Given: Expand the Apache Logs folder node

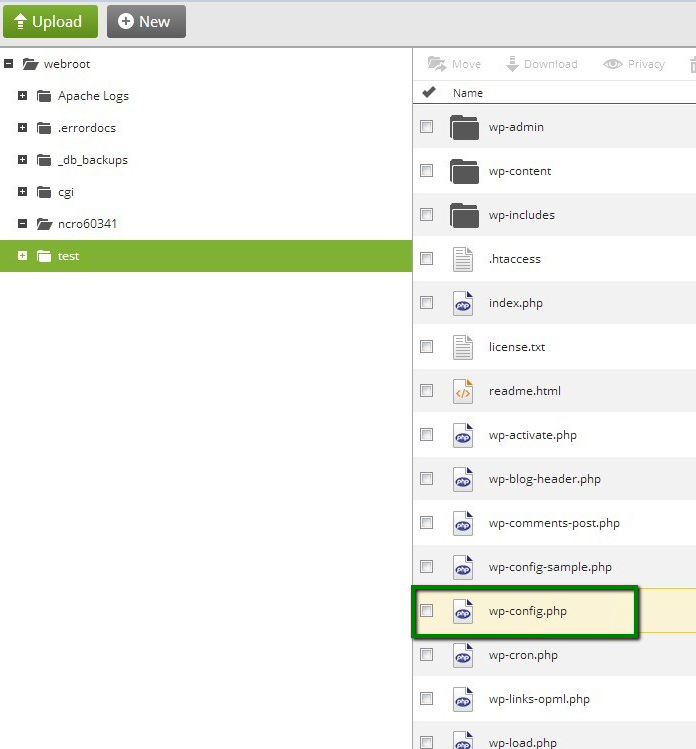Looking at the screenshot, I should [x=22, y=96].
